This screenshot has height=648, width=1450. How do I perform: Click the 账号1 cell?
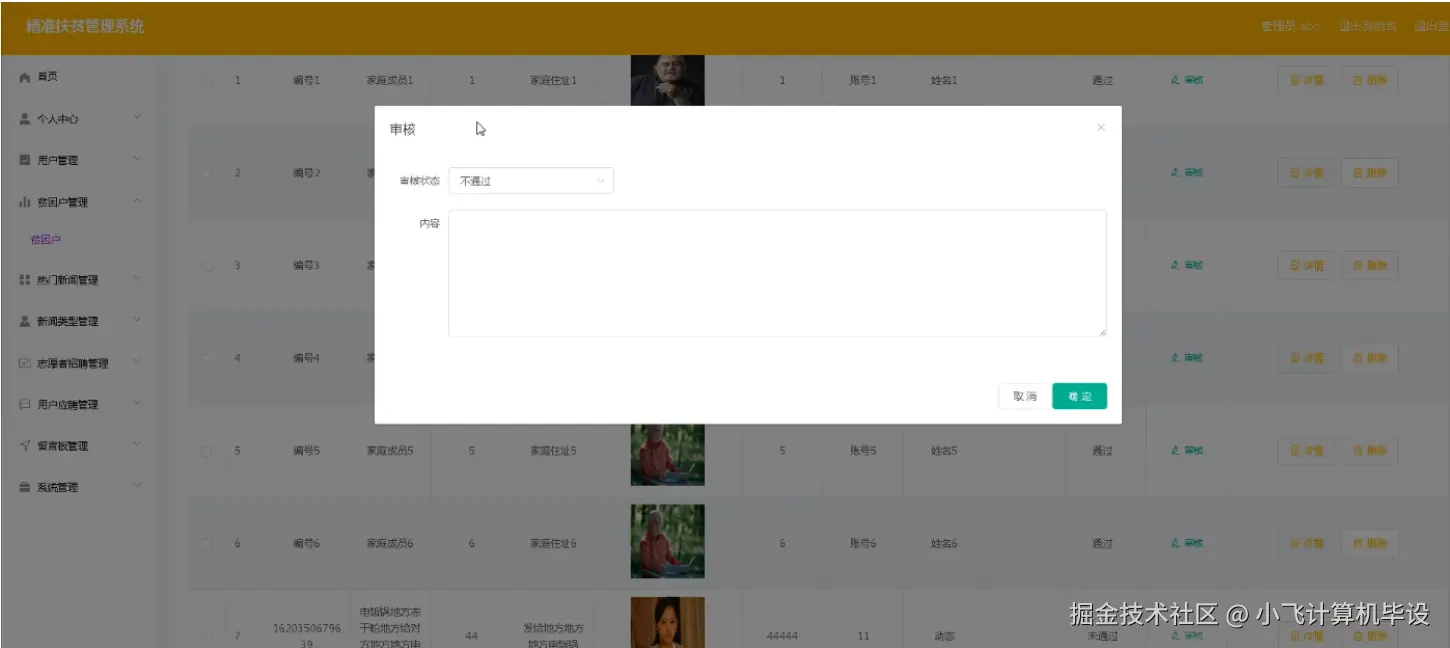pos(863,81)
